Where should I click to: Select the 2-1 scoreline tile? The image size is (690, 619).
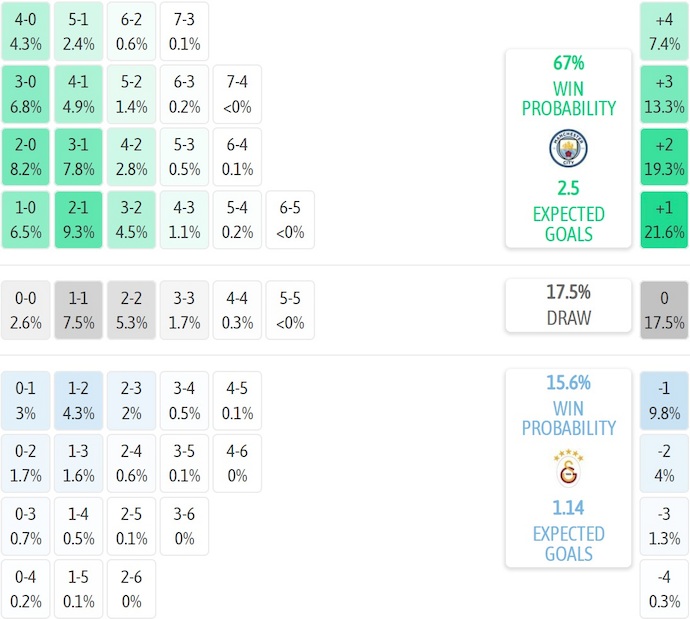click(78, 220)
